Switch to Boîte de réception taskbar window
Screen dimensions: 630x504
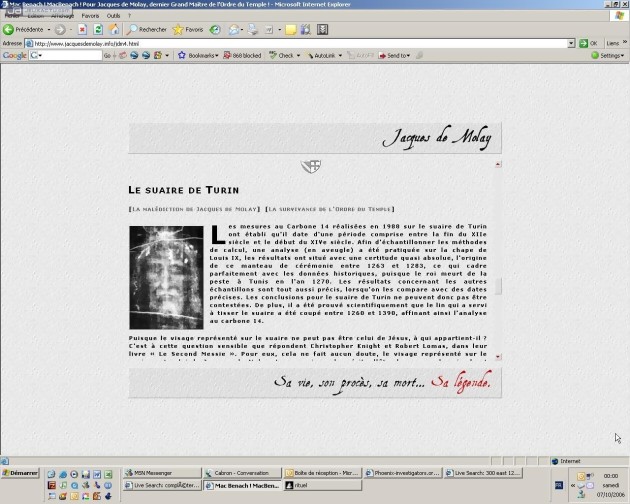[323, 473]
